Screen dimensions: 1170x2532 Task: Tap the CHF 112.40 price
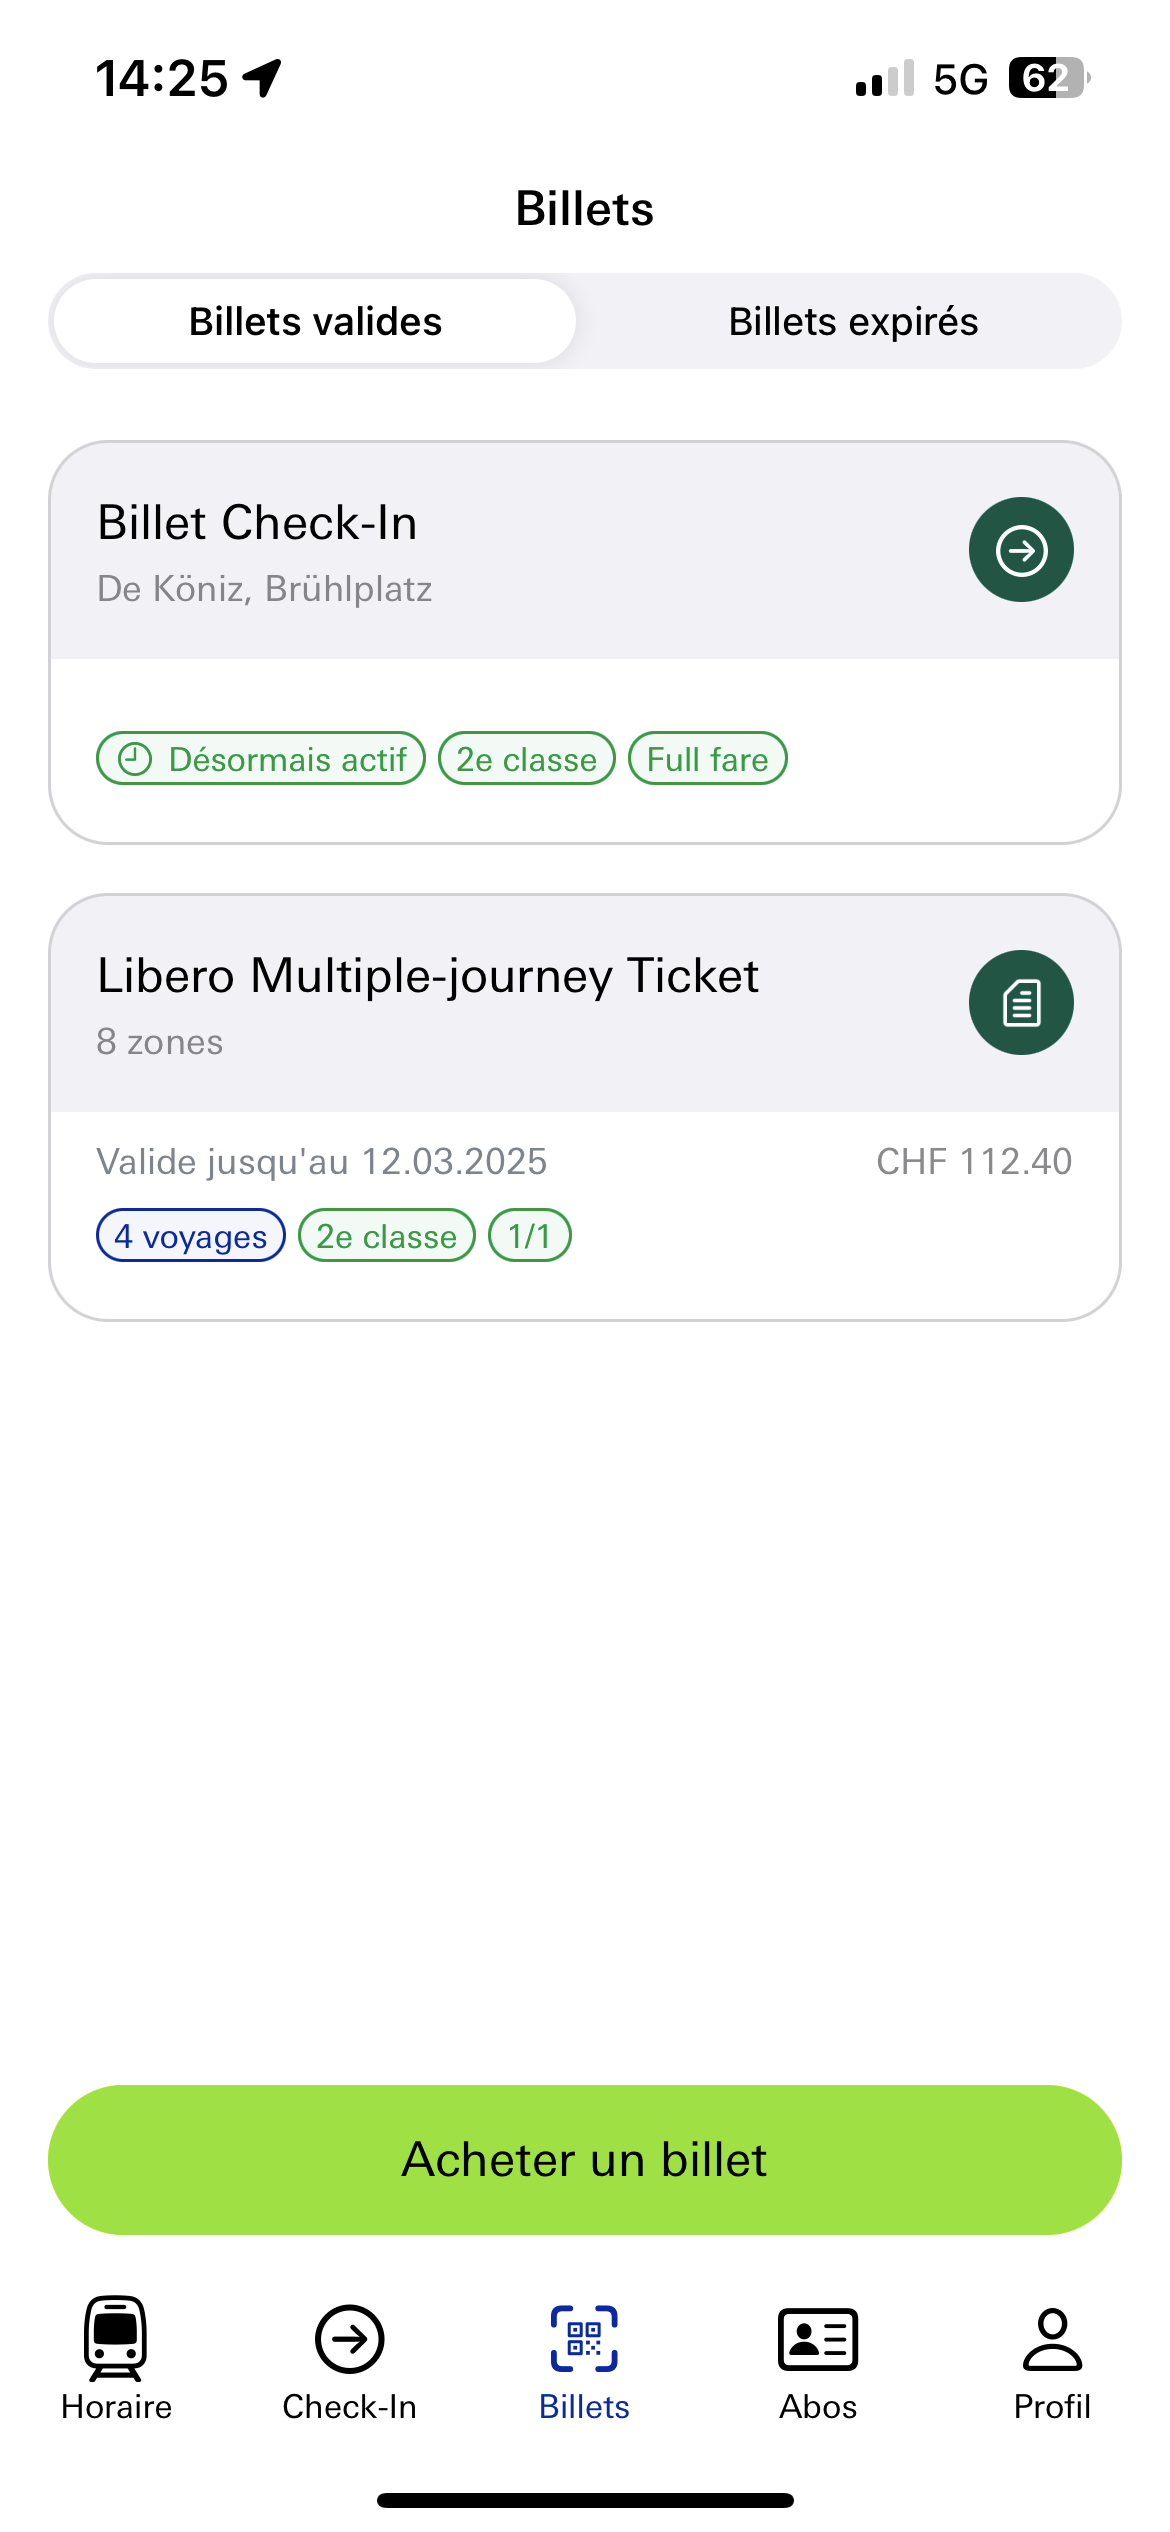click(x=974, y=1161)
